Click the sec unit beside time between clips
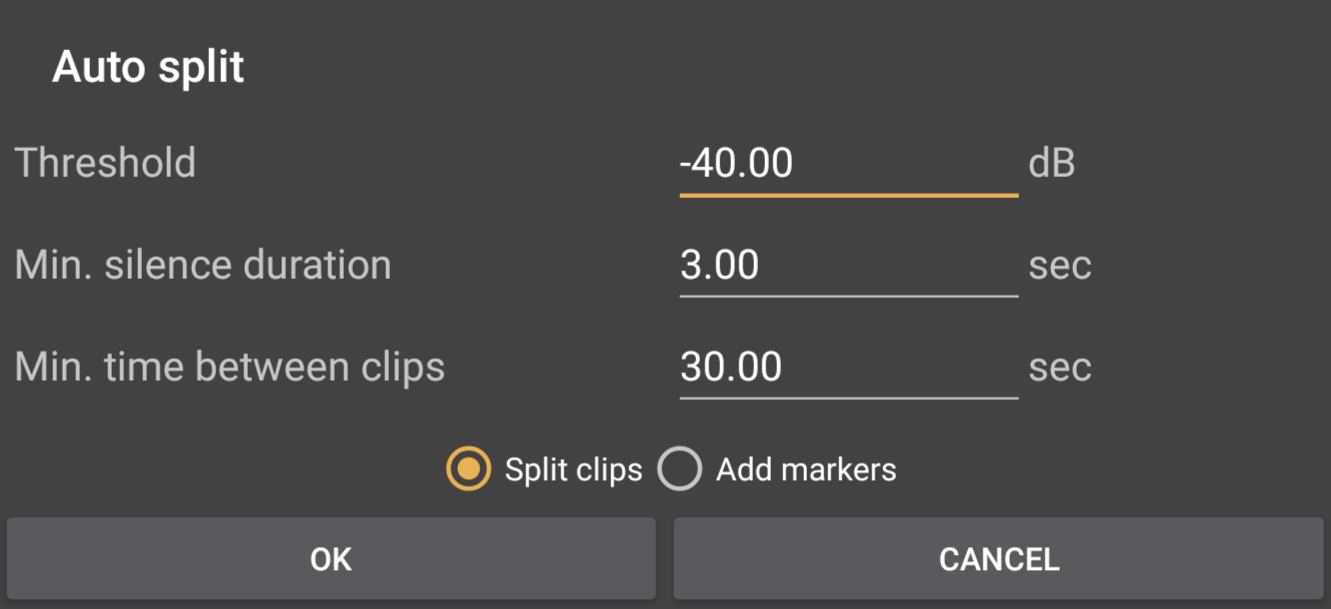1331x609 pixels. coord(1060,368)
